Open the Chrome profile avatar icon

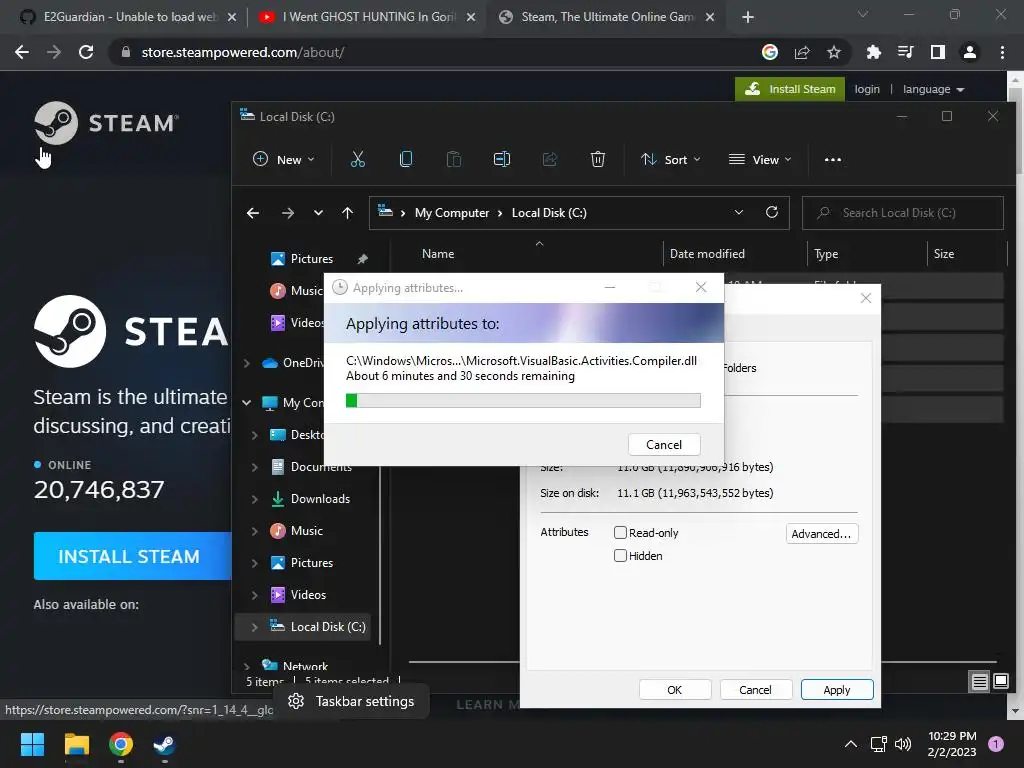point(970,52)
